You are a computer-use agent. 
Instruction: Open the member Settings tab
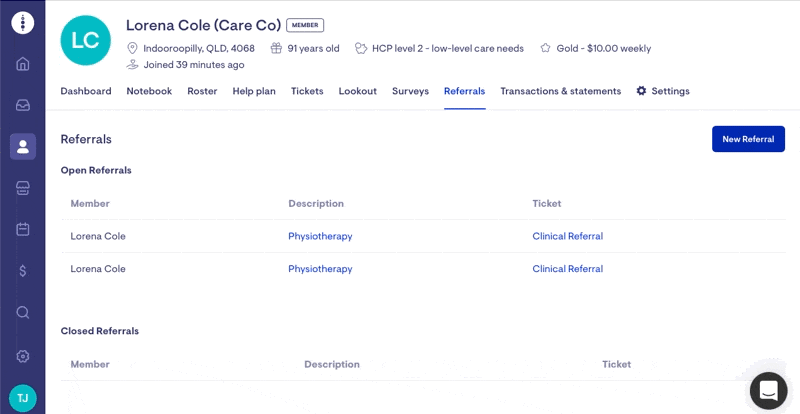[663, 91]
